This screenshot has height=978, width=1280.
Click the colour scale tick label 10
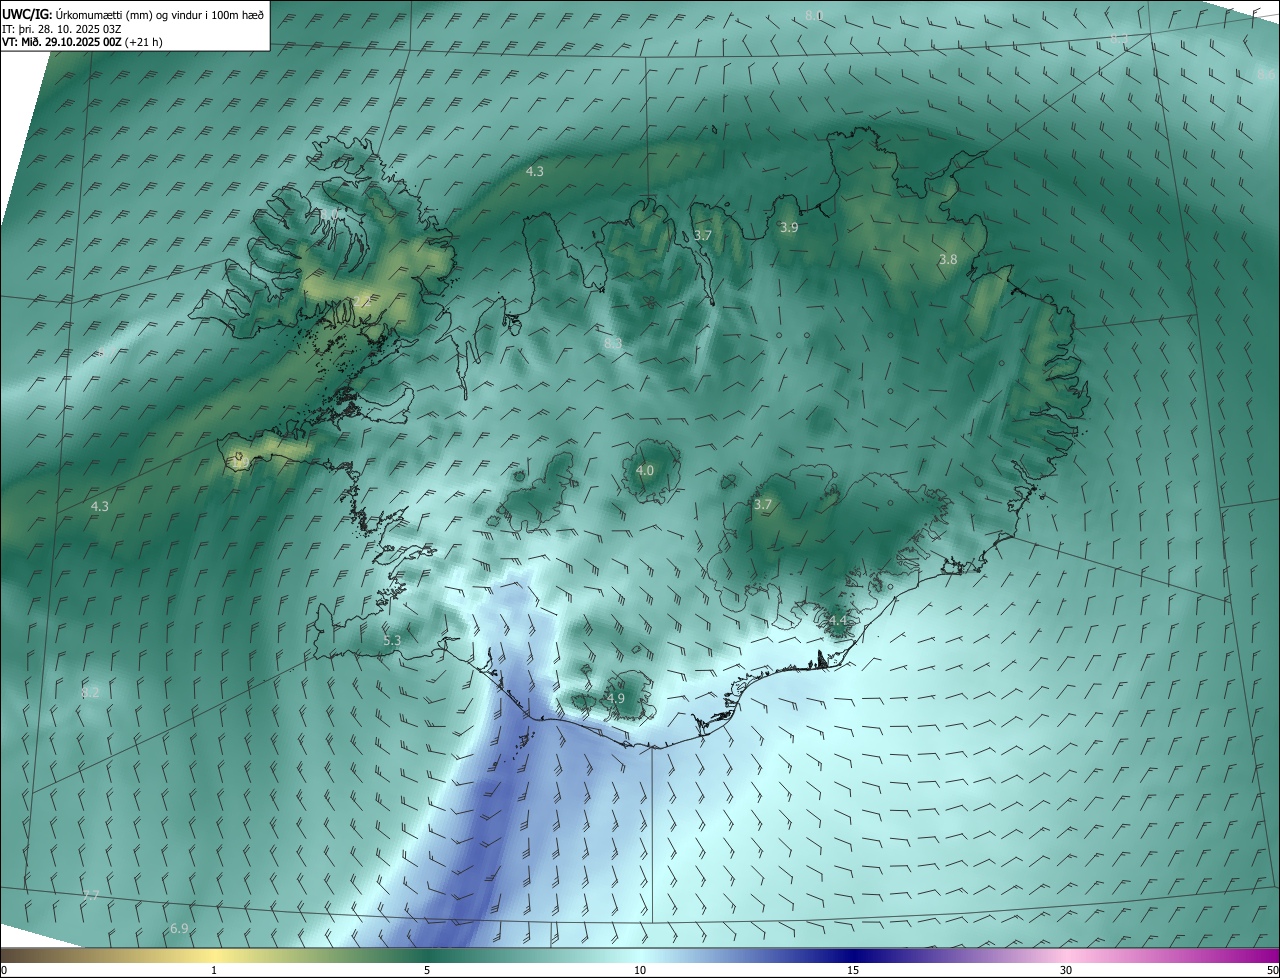point(640,971)
